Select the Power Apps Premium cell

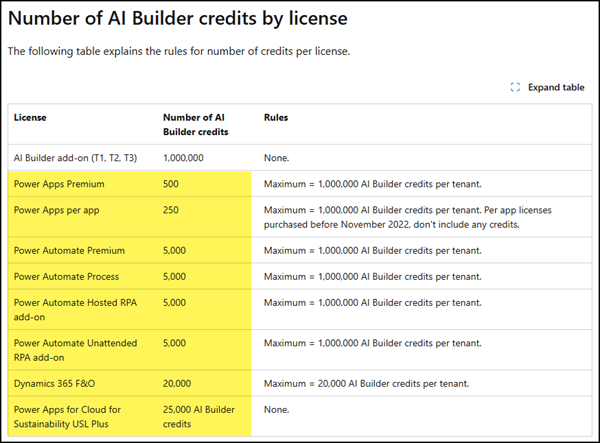[x=59, y=184]
